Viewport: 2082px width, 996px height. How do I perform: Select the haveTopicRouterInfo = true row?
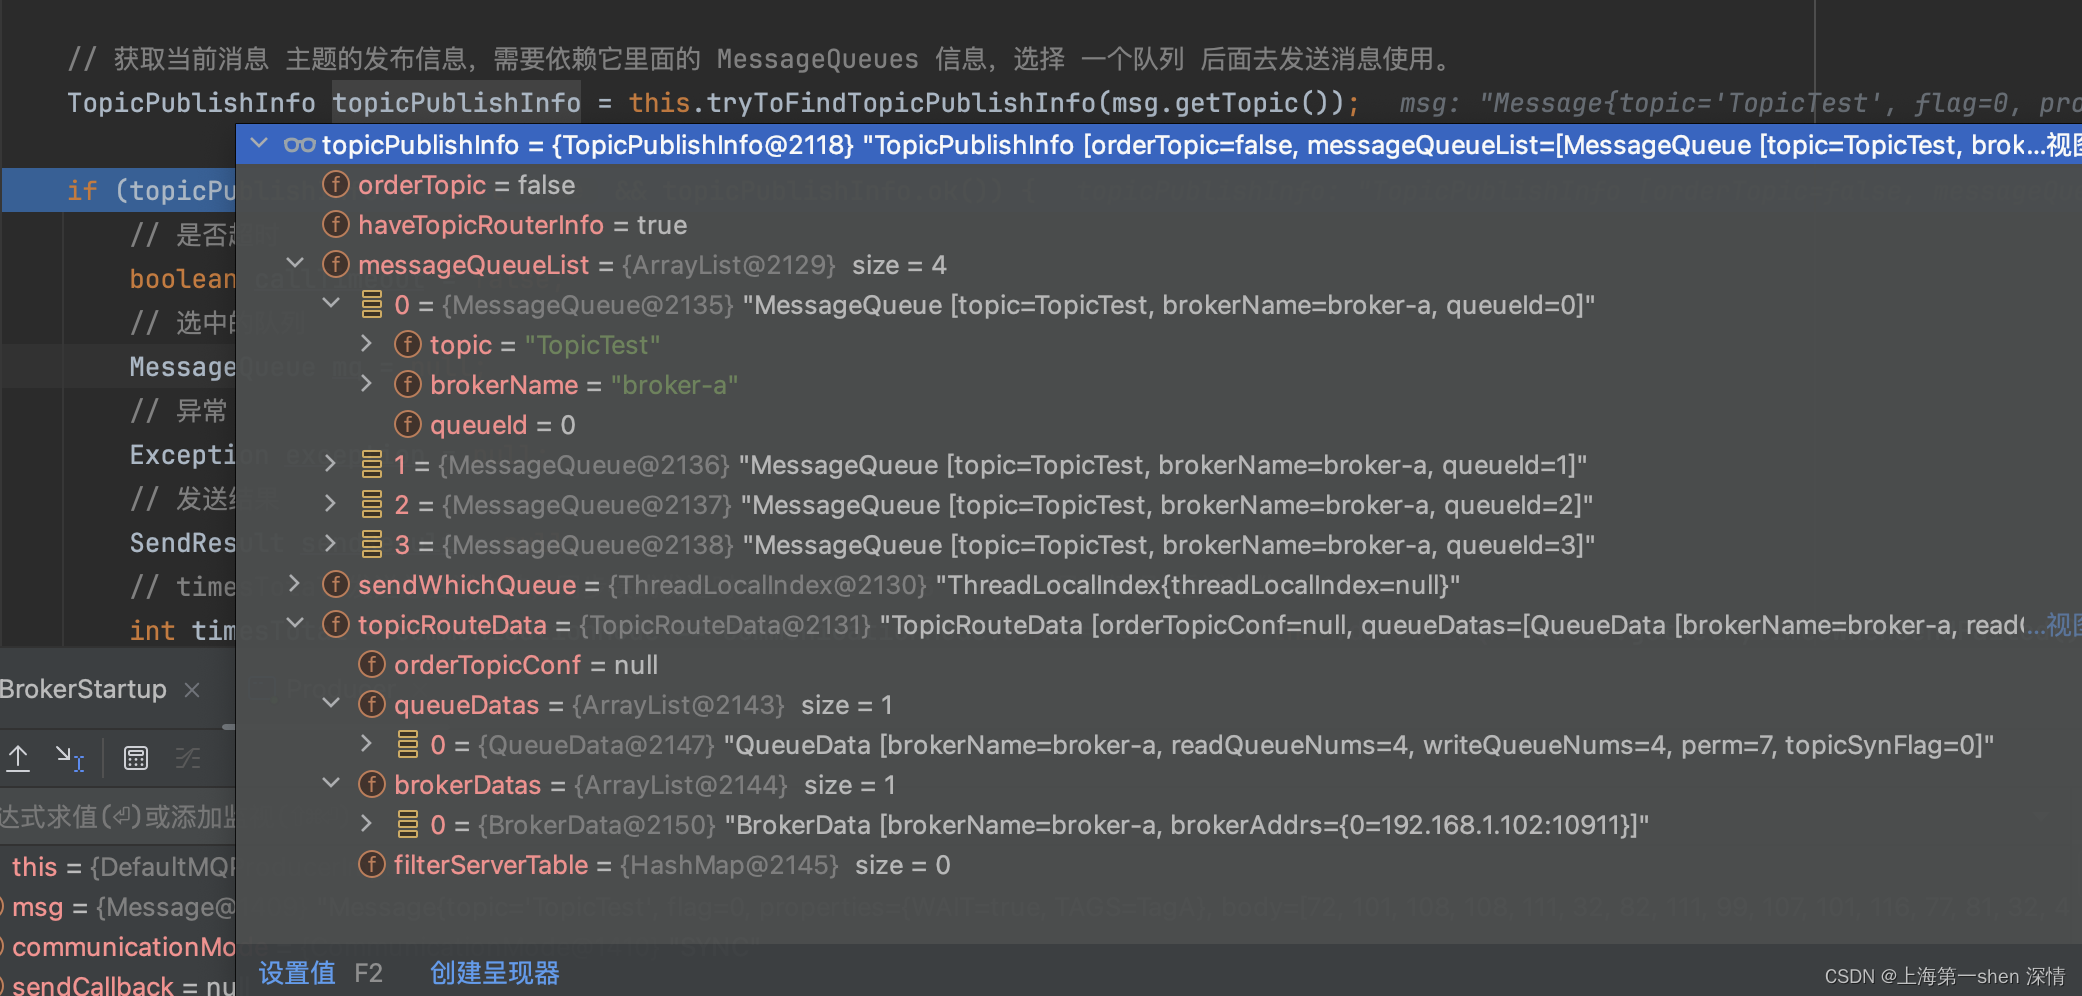[1159, 225]
